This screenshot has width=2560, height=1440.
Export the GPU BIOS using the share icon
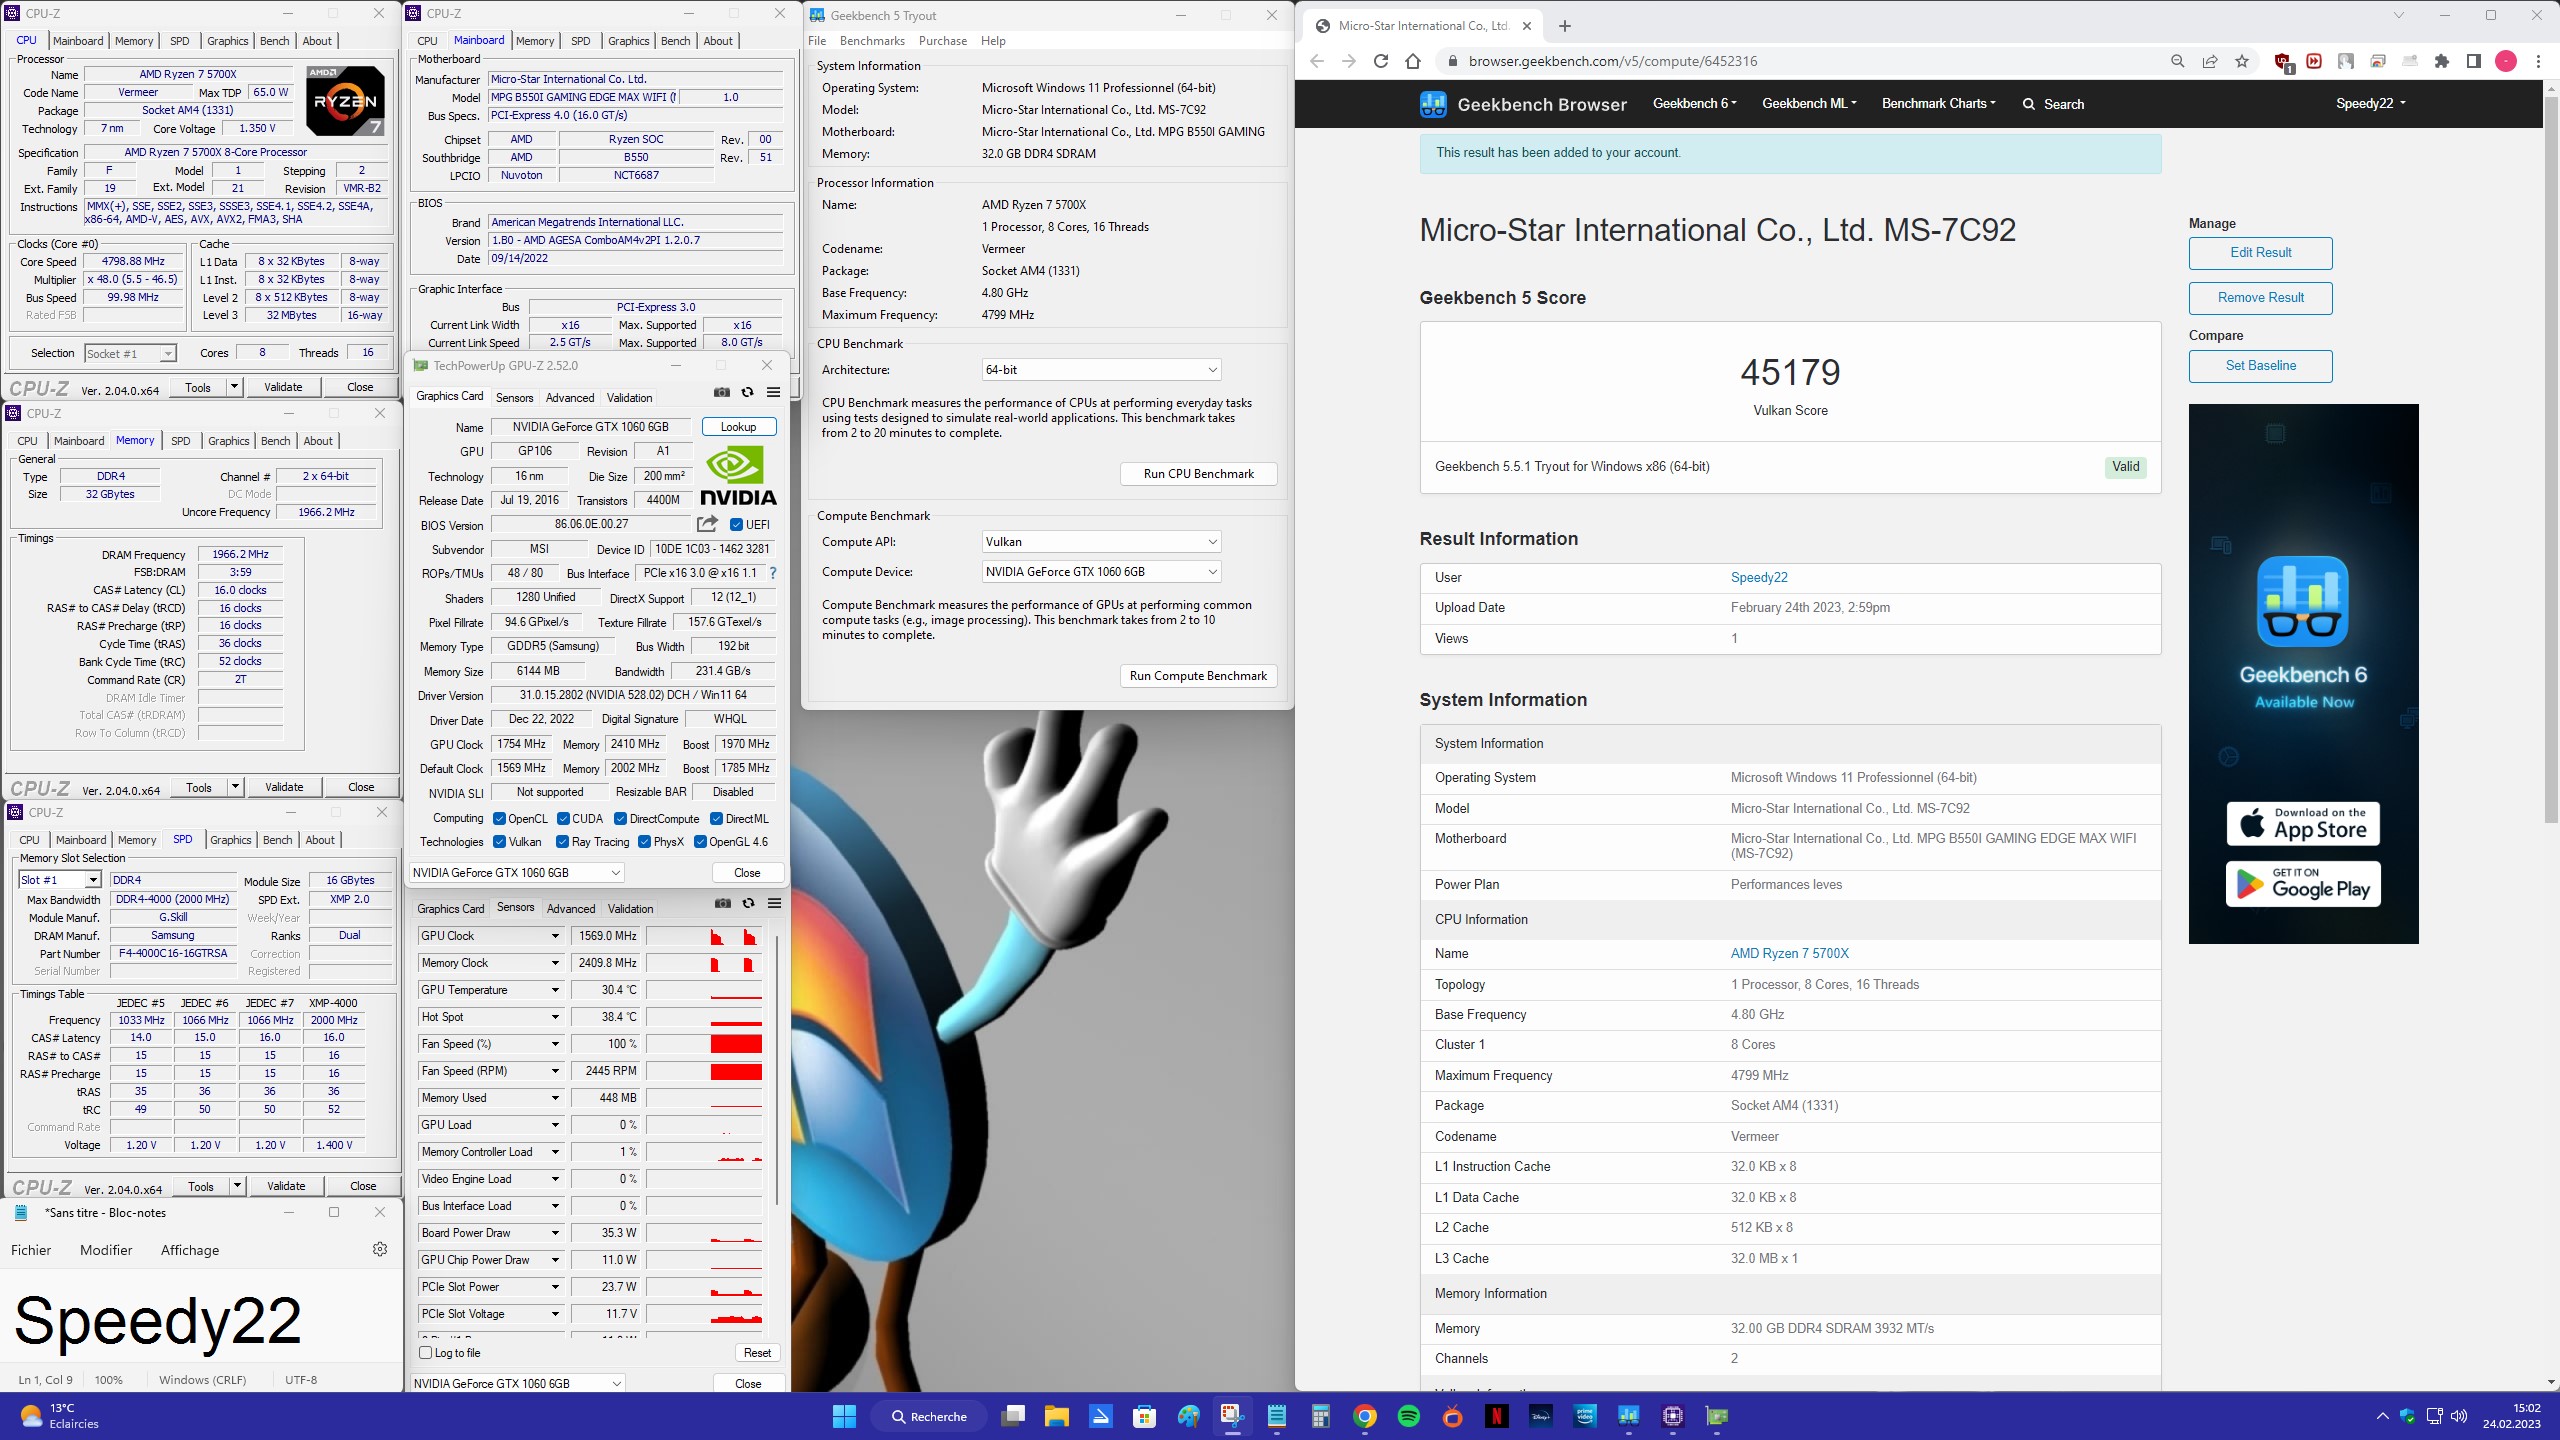pos(707,524)
